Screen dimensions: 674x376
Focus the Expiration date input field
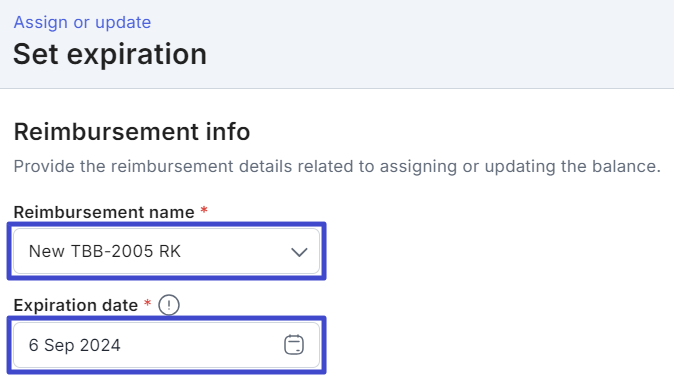coord(167,345)
